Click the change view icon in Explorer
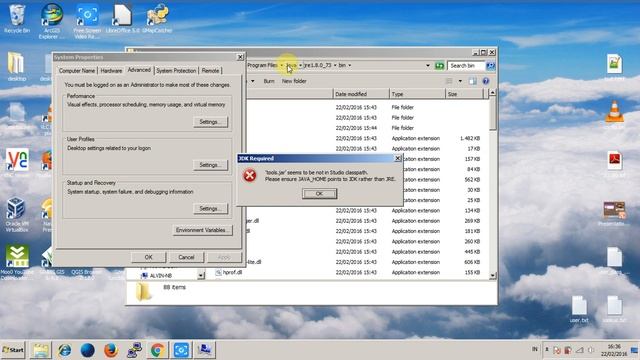Screen dimensions: 640x360 (449, 81)
